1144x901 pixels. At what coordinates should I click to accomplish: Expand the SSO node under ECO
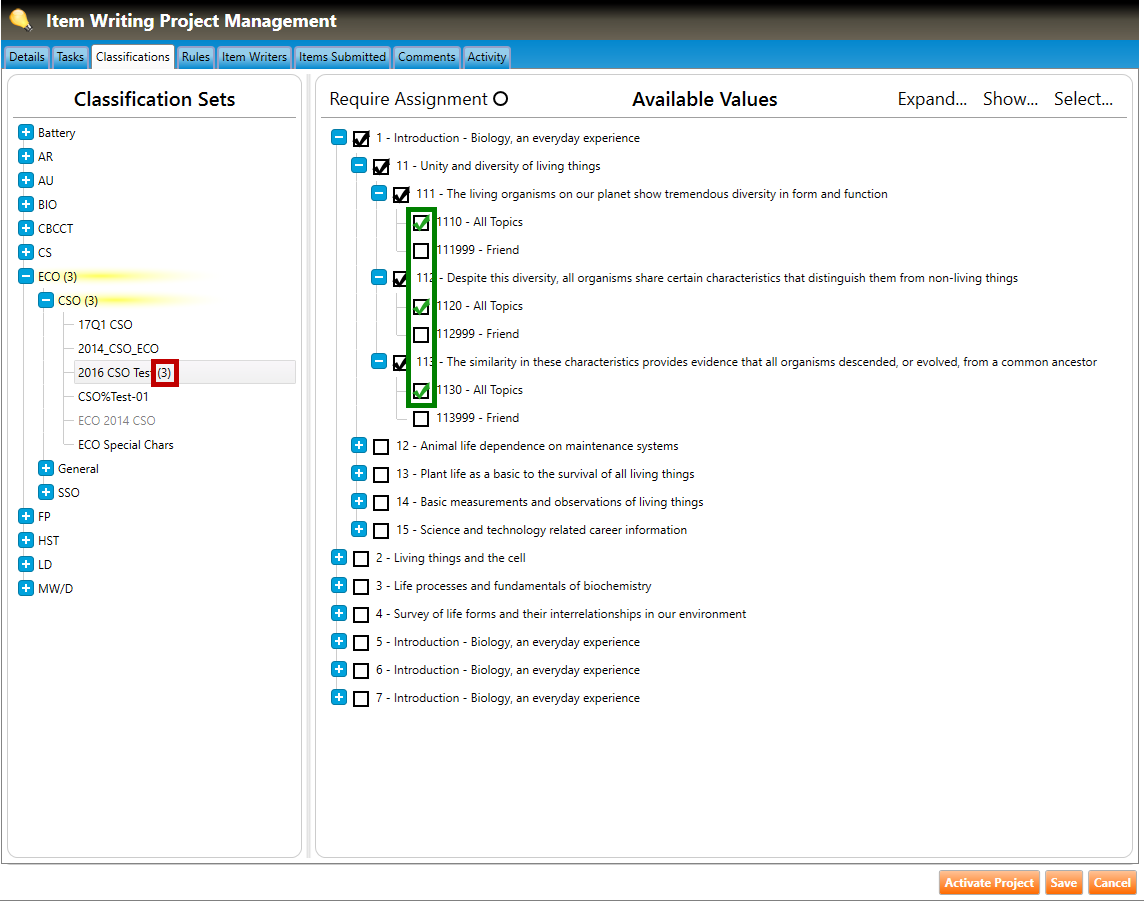coord(46,493)
